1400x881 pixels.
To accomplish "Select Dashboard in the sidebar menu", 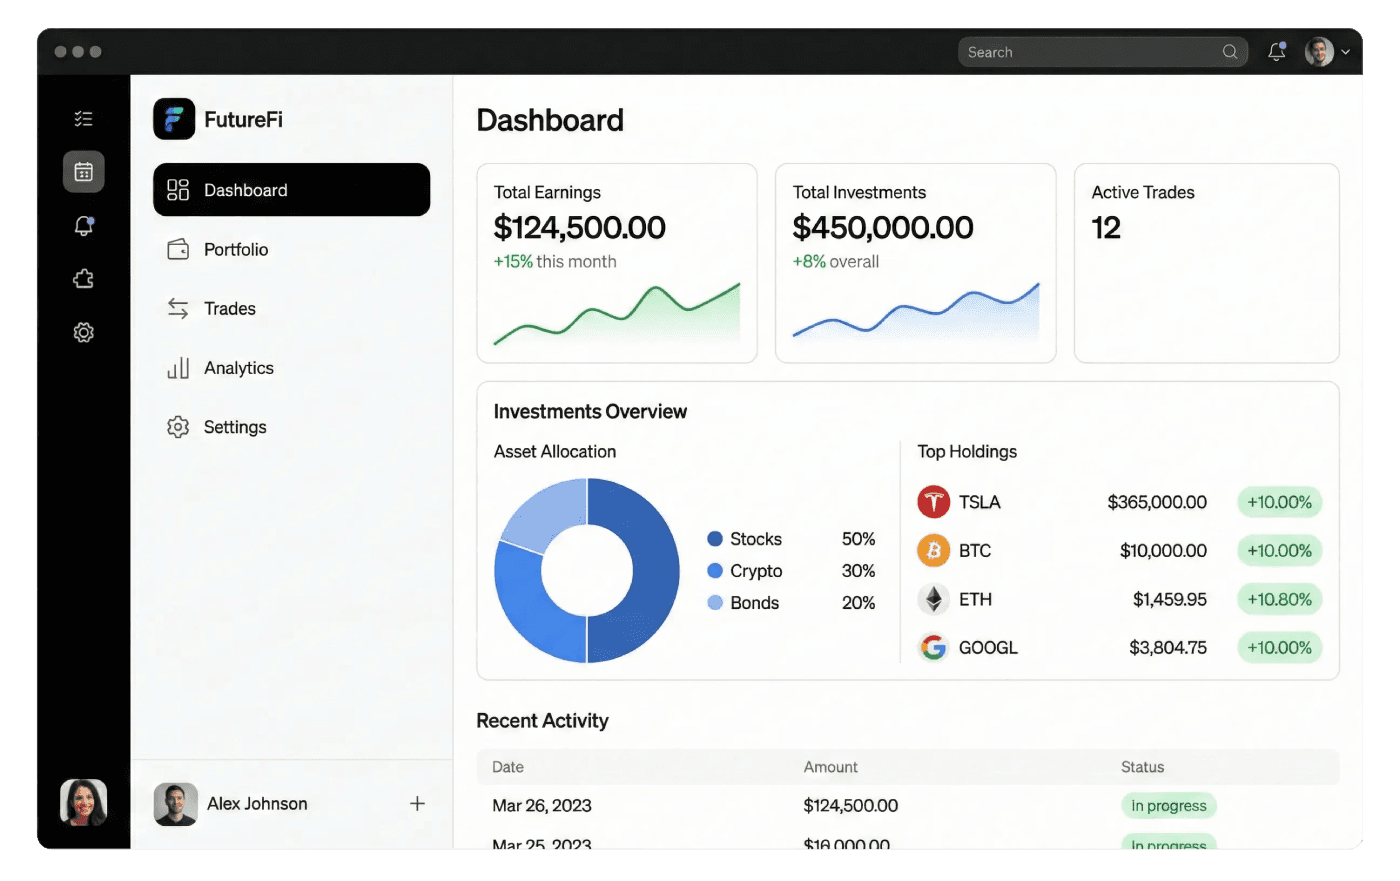I will (x=291, y=190).
